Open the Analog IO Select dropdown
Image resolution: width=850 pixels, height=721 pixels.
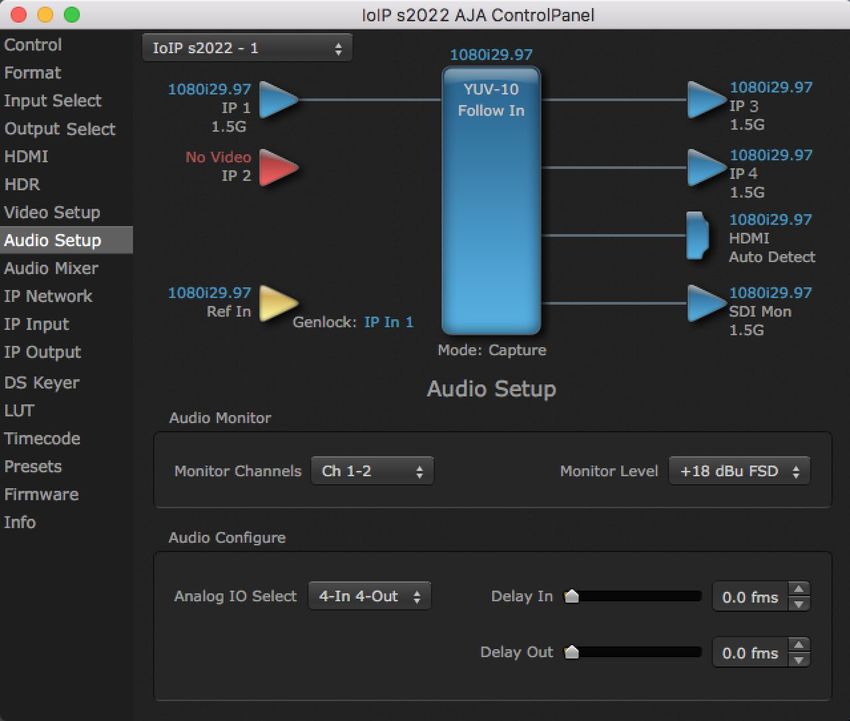(370, 596)
